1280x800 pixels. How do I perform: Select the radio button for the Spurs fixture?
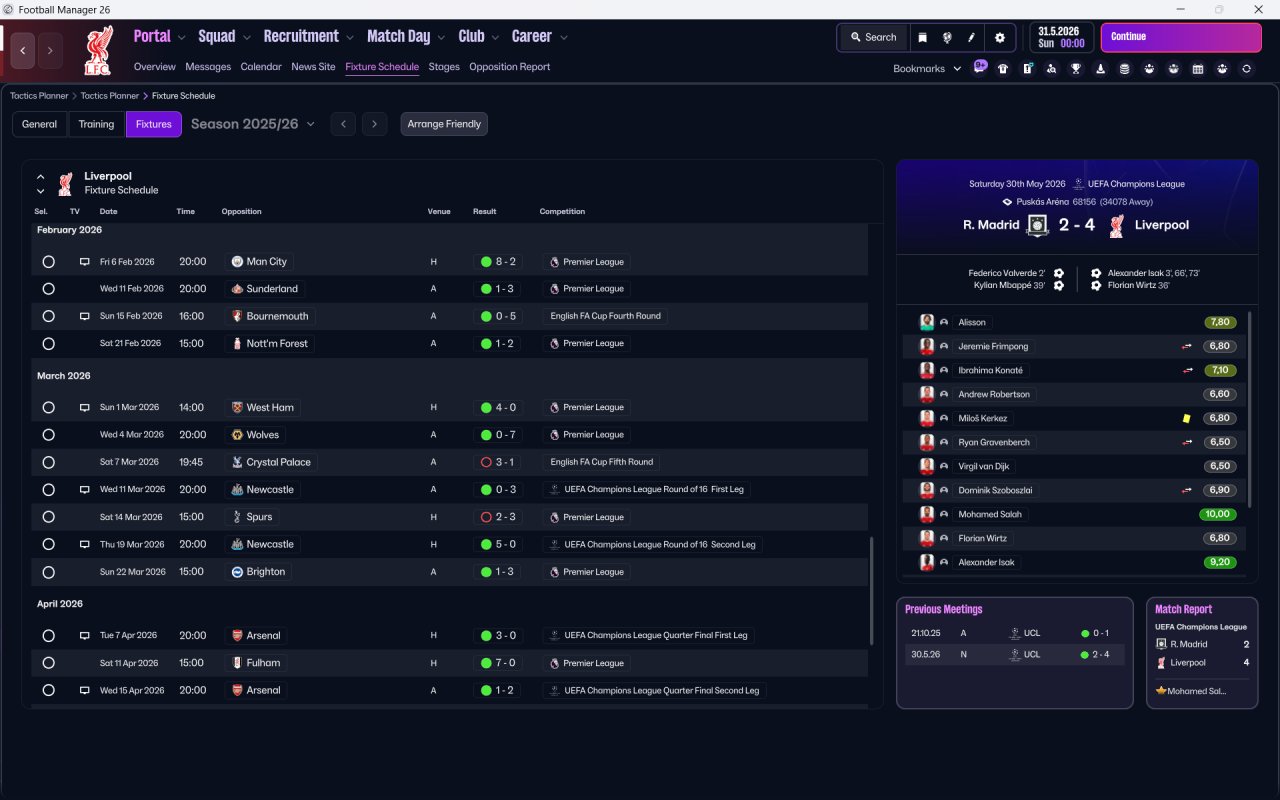[48, 518]
